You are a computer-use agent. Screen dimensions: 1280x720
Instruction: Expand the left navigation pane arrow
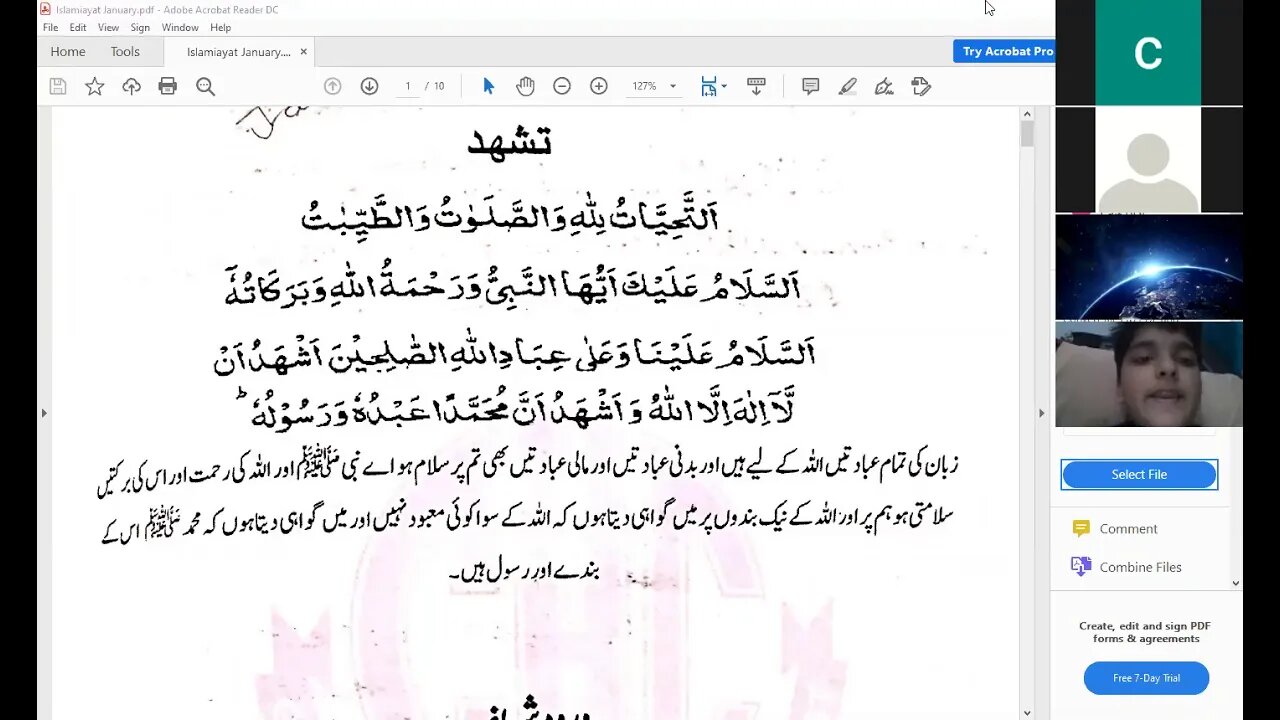click(43, 412)
